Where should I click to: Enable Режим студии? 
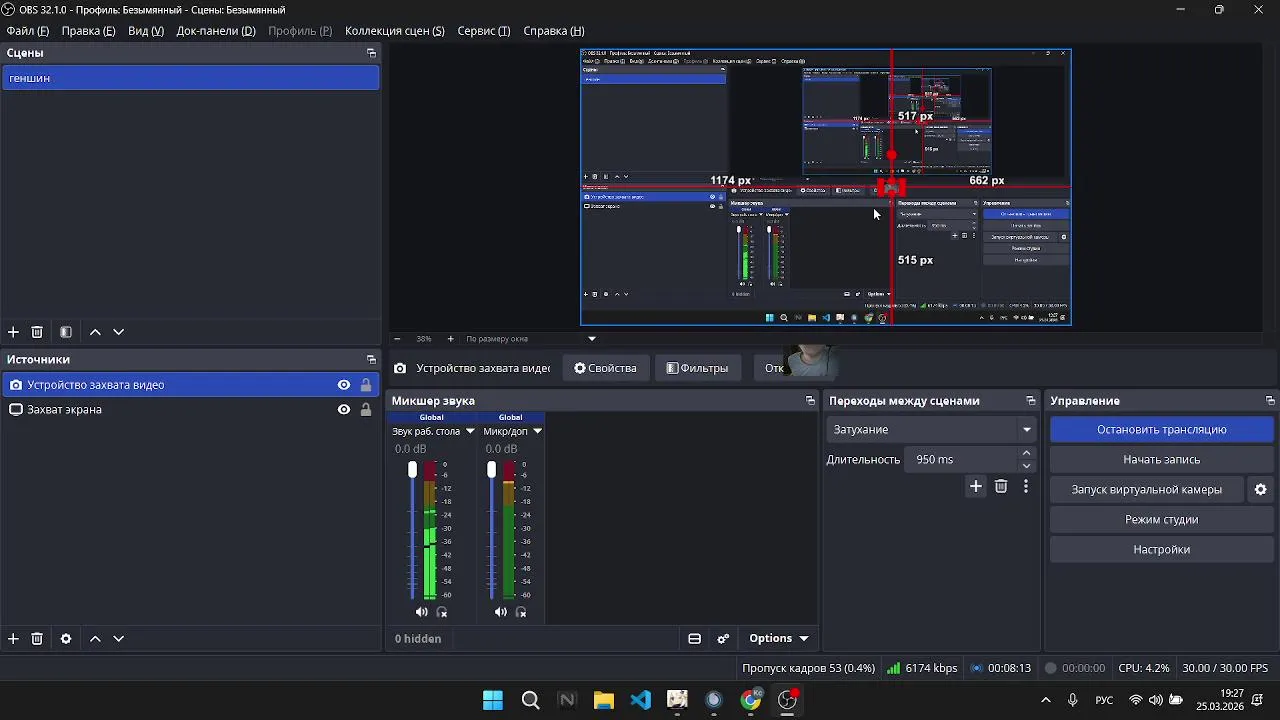click(1161, 520)
